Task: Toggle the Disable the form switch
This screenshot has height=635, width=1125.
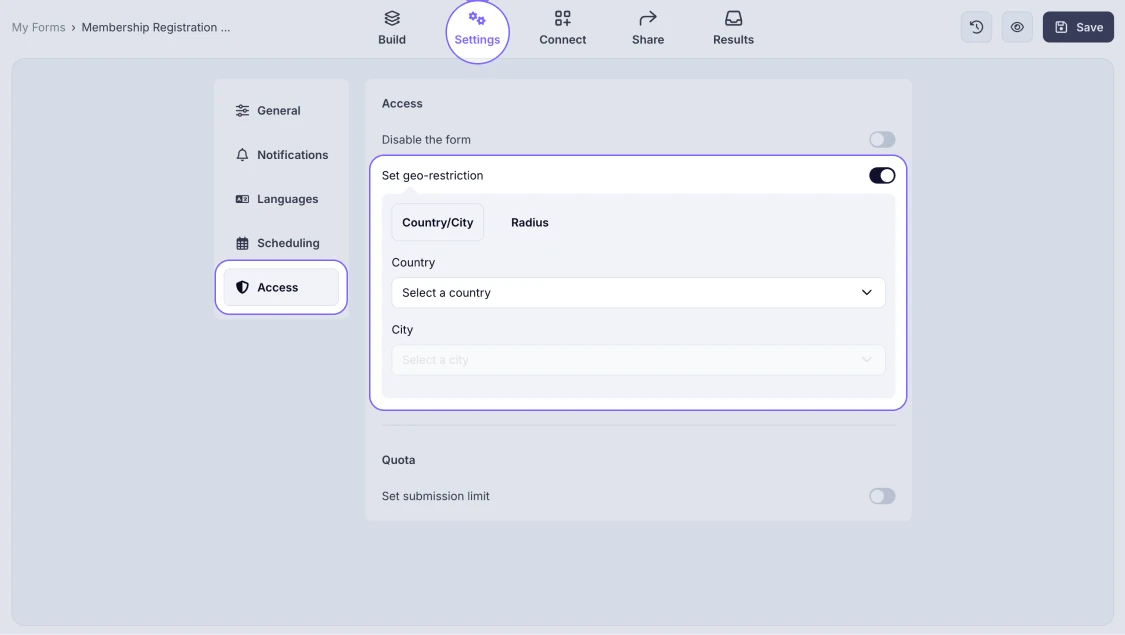Action: pos(881,140)
